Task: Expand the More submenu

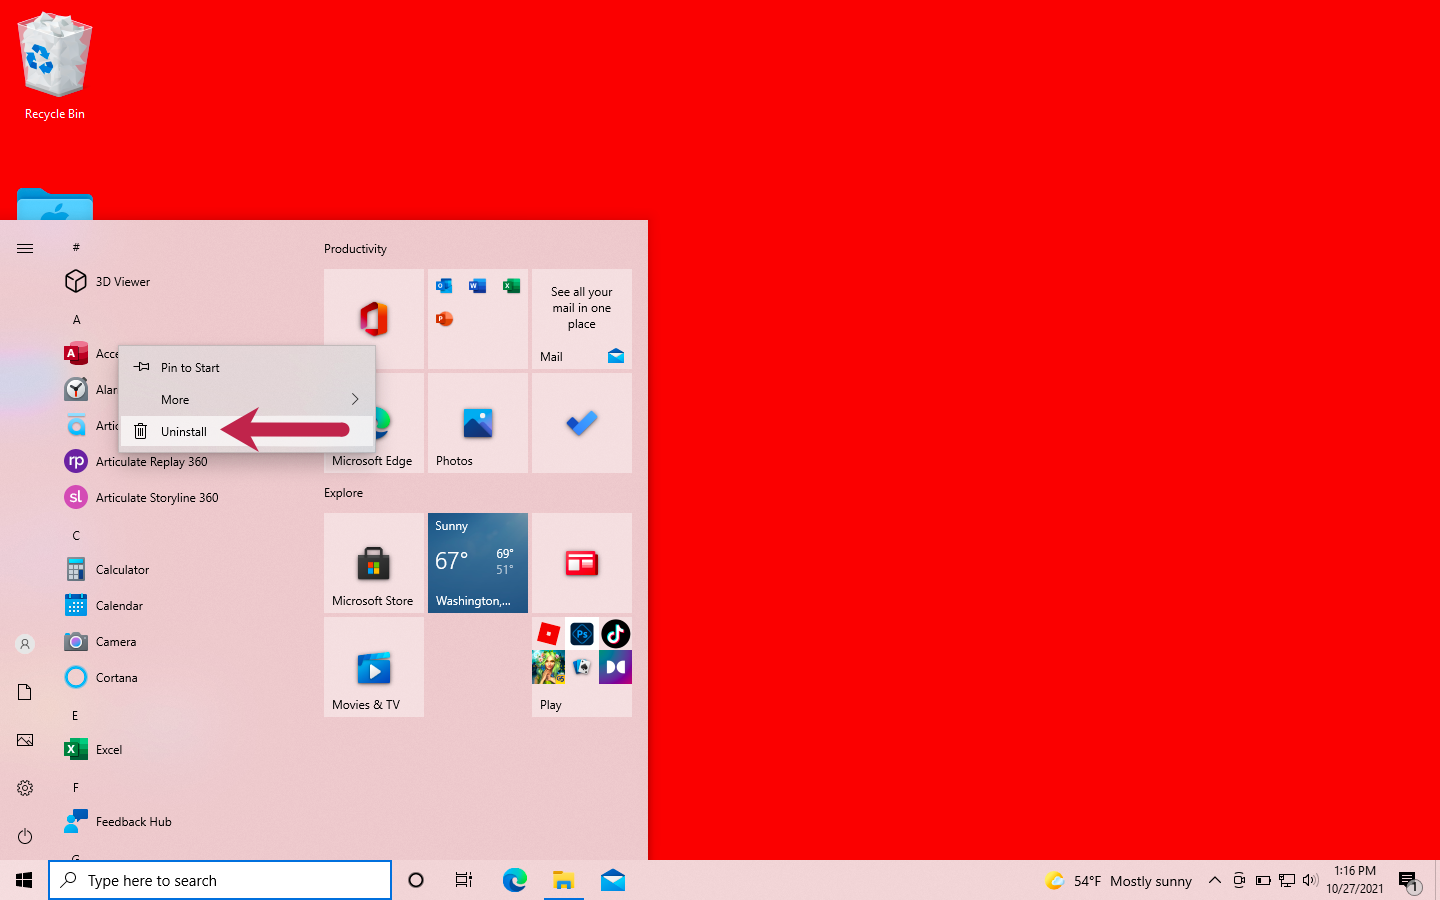Action: [247, 400]
